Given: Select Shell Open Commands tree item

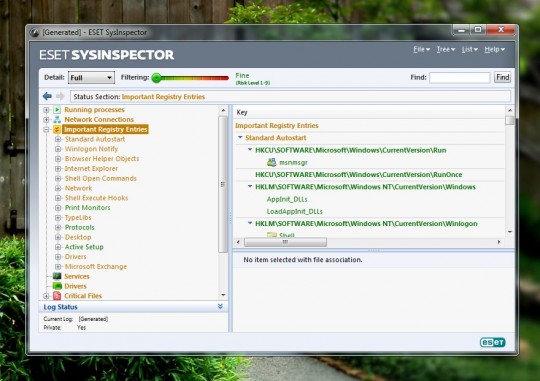Looking at the screenshot, I should tap(101, 178).
